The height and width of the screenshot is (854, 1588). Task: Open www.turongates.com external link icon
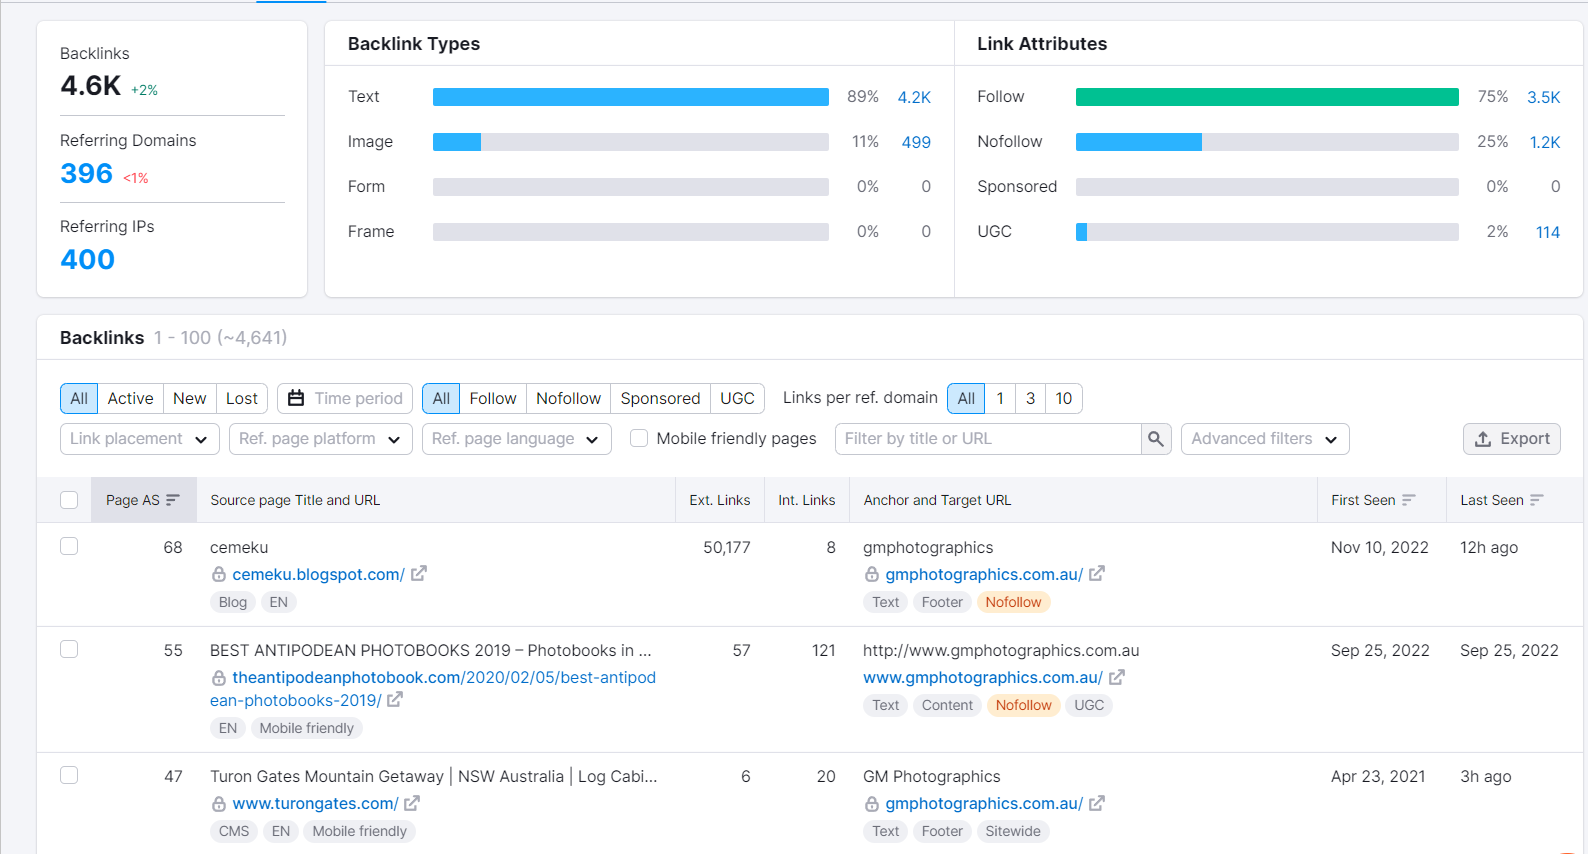pos(412,802)
